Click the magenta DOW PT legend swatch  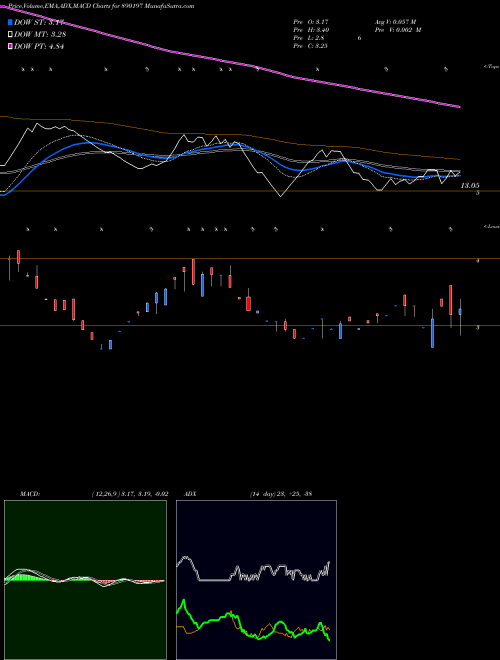click(x=11, y=46)
